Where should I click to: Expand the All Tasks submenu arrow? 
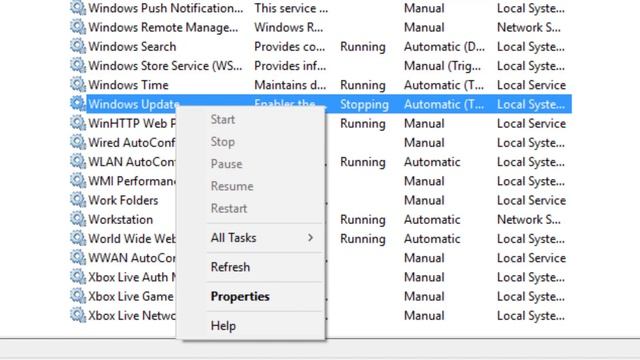point(311,238)
